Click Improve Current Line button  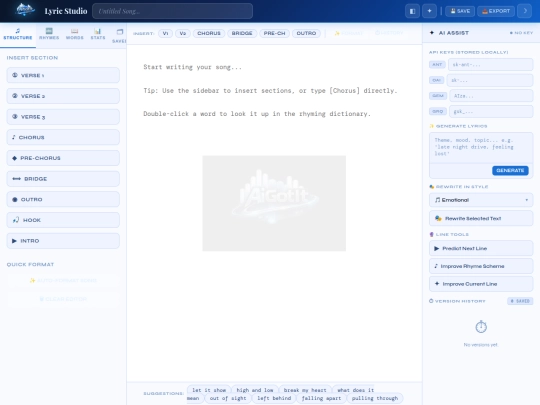(x=481, y=284)
